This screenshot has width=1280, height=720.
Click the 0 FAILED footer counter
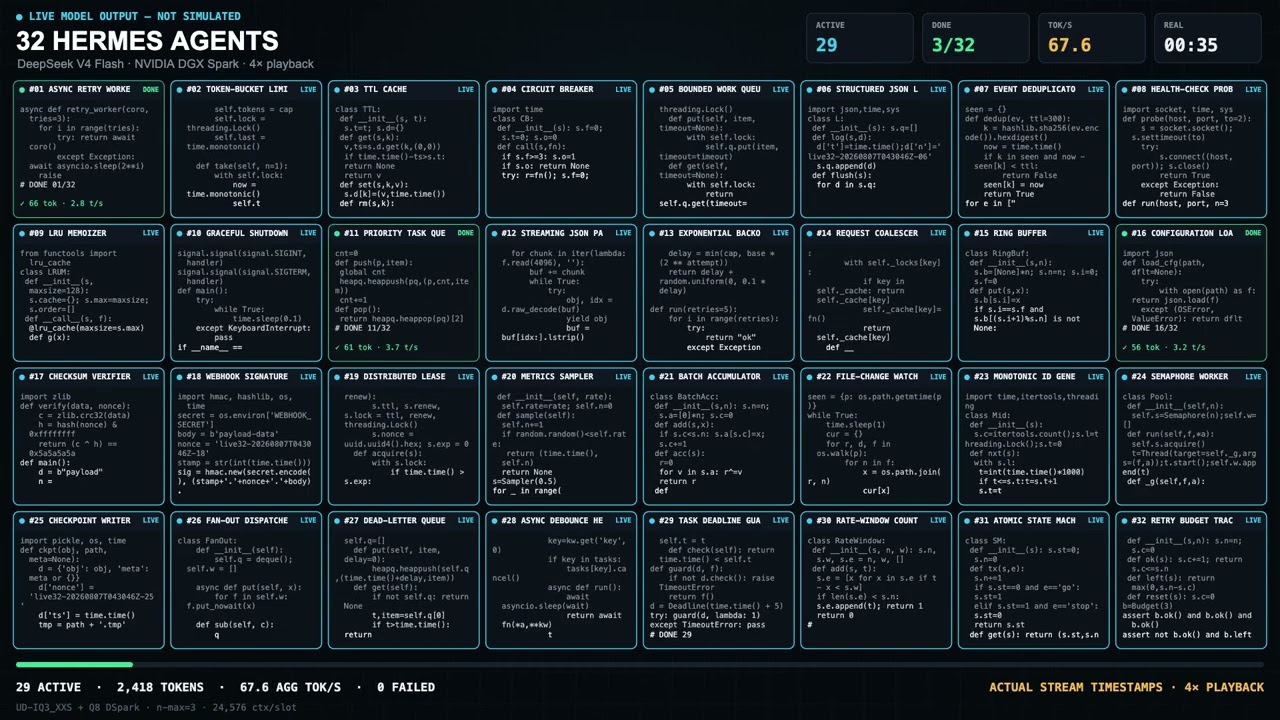click(406, 688)
